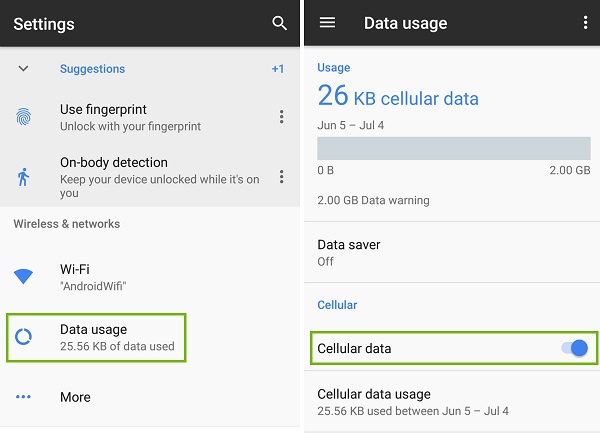Show the +1 additional suggestion
Image resolution: width=600 pixels, height=433 pixels.
(278, 69)
